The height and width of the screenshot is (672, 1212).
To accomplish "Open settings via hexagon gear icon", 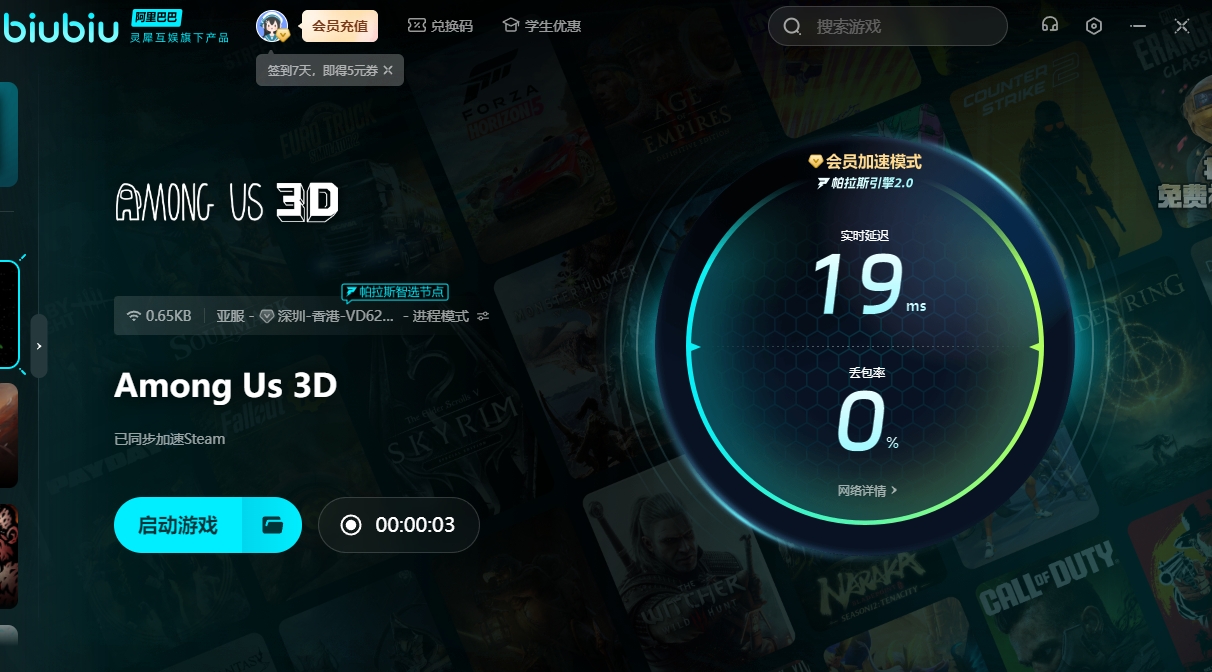I will 1094,26.
